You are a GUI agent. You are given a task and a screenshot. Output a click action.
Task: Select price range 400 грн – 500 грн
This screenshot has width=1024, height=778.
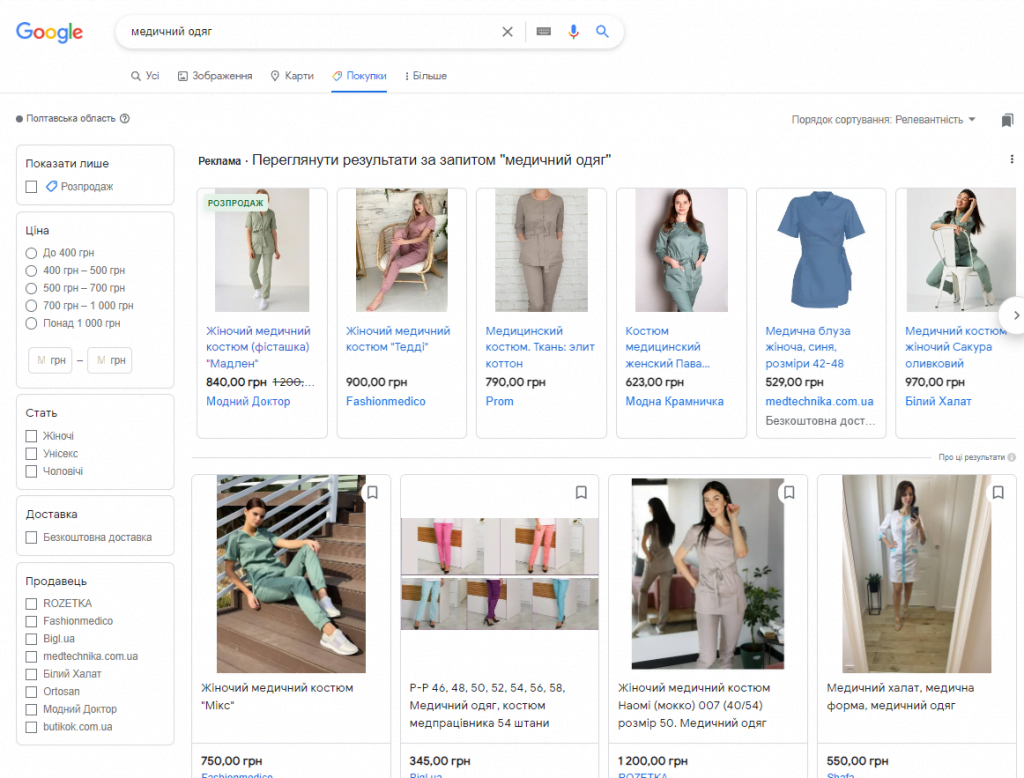pyautogui.click(x=31, y=270)
